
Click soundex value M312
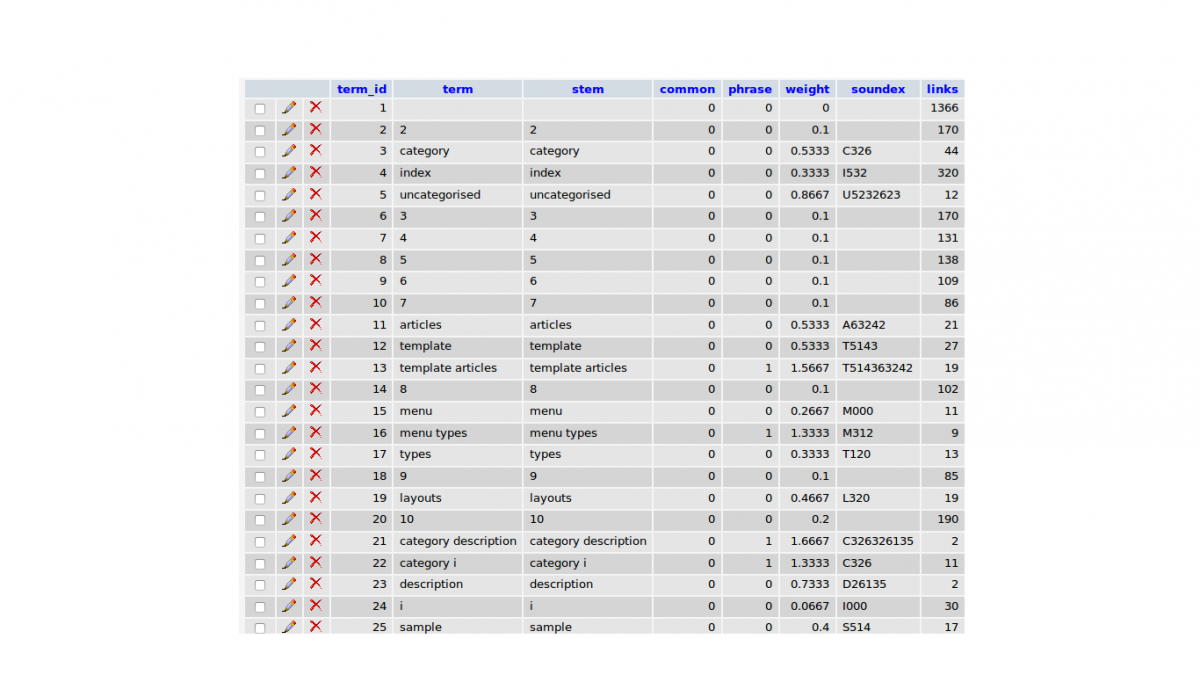point(858,433)
